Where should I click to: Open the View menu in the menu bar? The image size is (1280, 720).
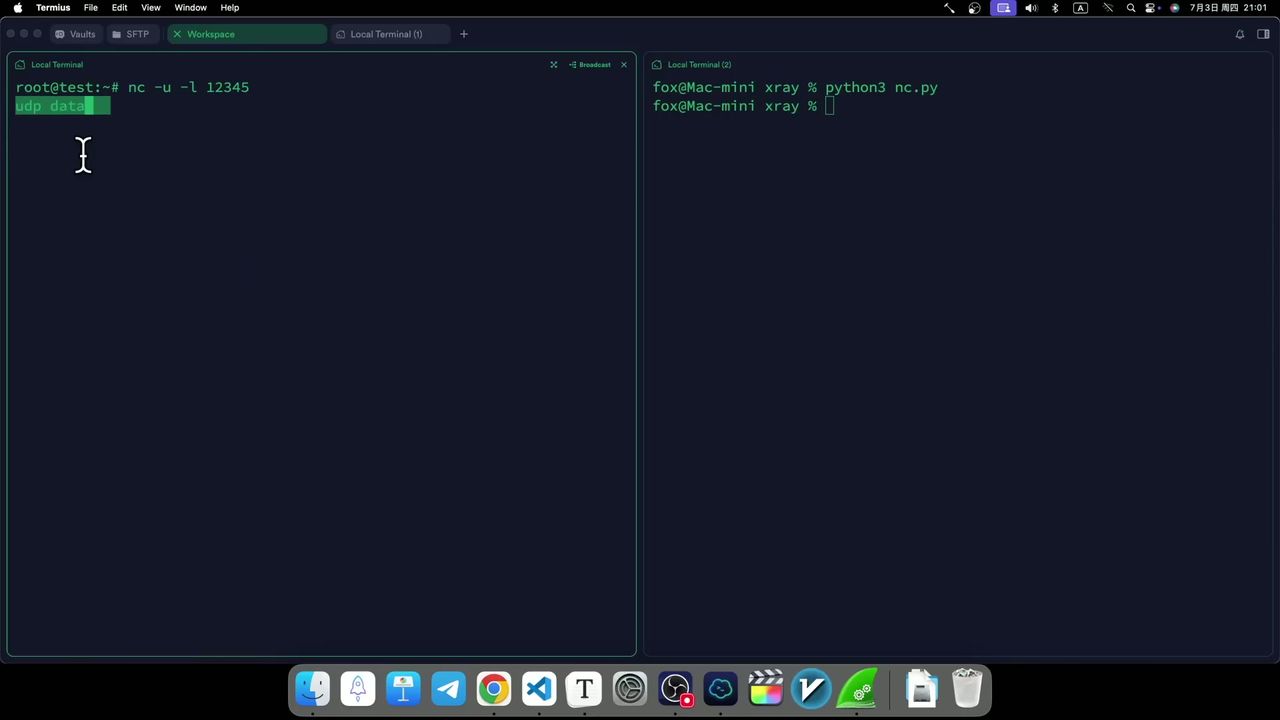click(151, 8)
